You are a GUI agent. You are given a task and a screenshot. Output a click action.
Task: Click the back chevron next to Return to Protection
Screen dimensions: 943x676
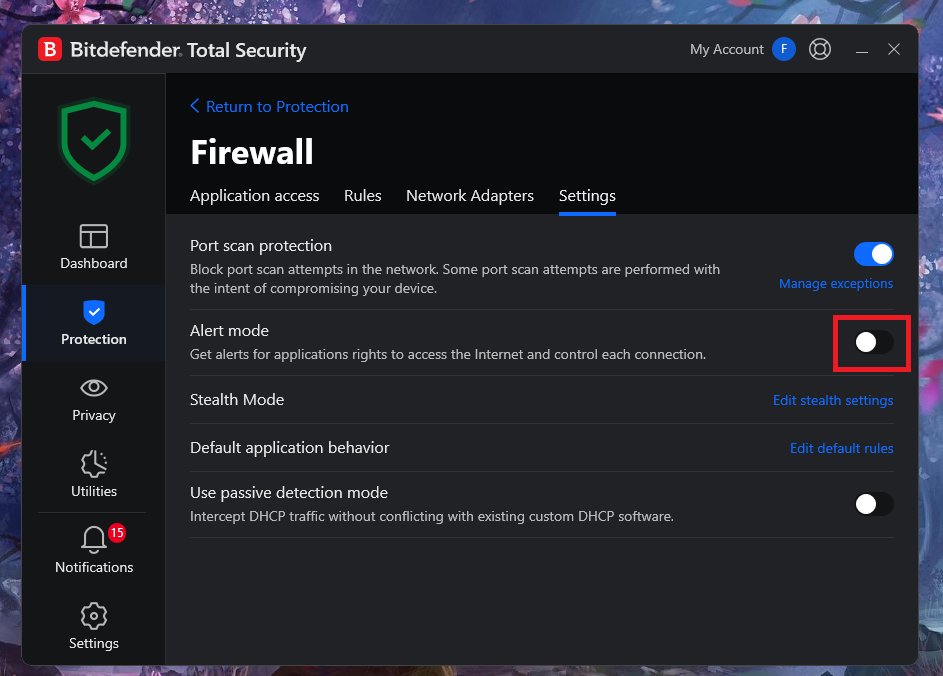pos(195,106)
